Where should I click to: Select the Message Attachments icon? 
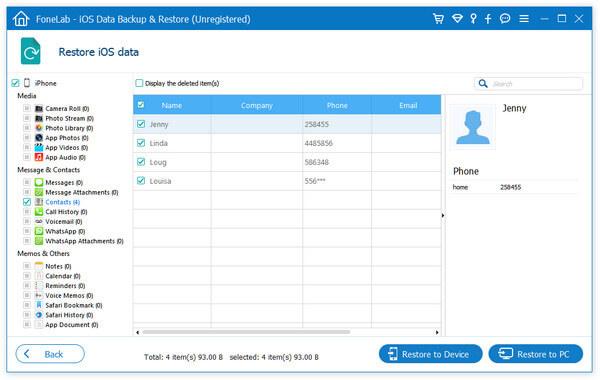39,192
